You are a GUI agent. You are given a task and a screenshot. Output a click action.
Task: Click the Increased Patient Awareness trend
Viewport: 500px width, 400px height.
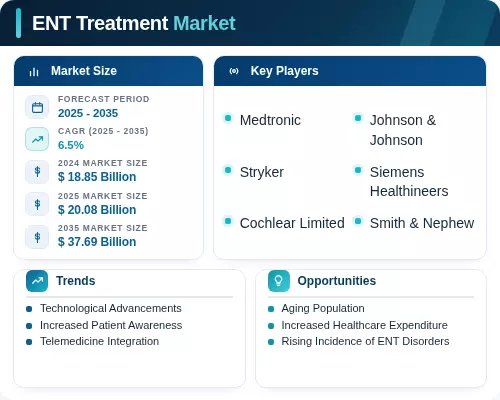tap(111, 325)
